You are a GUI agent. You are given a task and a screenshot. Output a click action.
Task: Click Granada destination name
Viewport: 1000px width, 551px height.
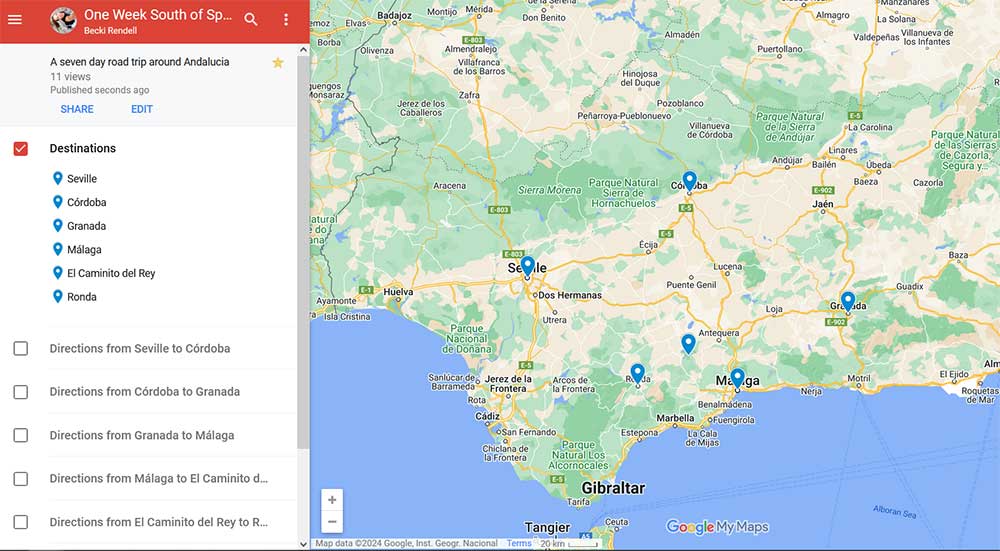click(x=87, y=226)
